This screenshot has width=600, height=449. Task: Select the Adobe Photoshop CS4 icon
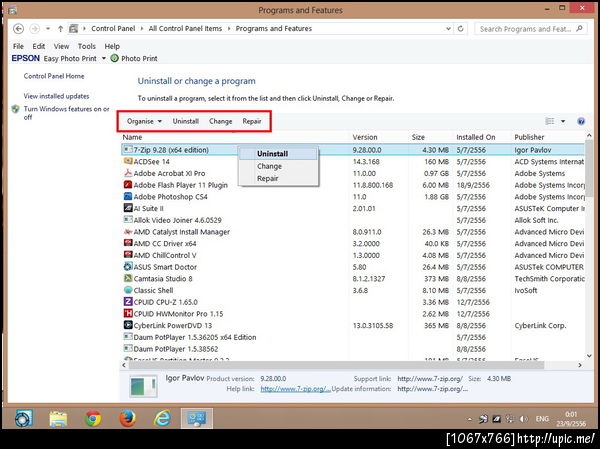(x=128, y=196)
